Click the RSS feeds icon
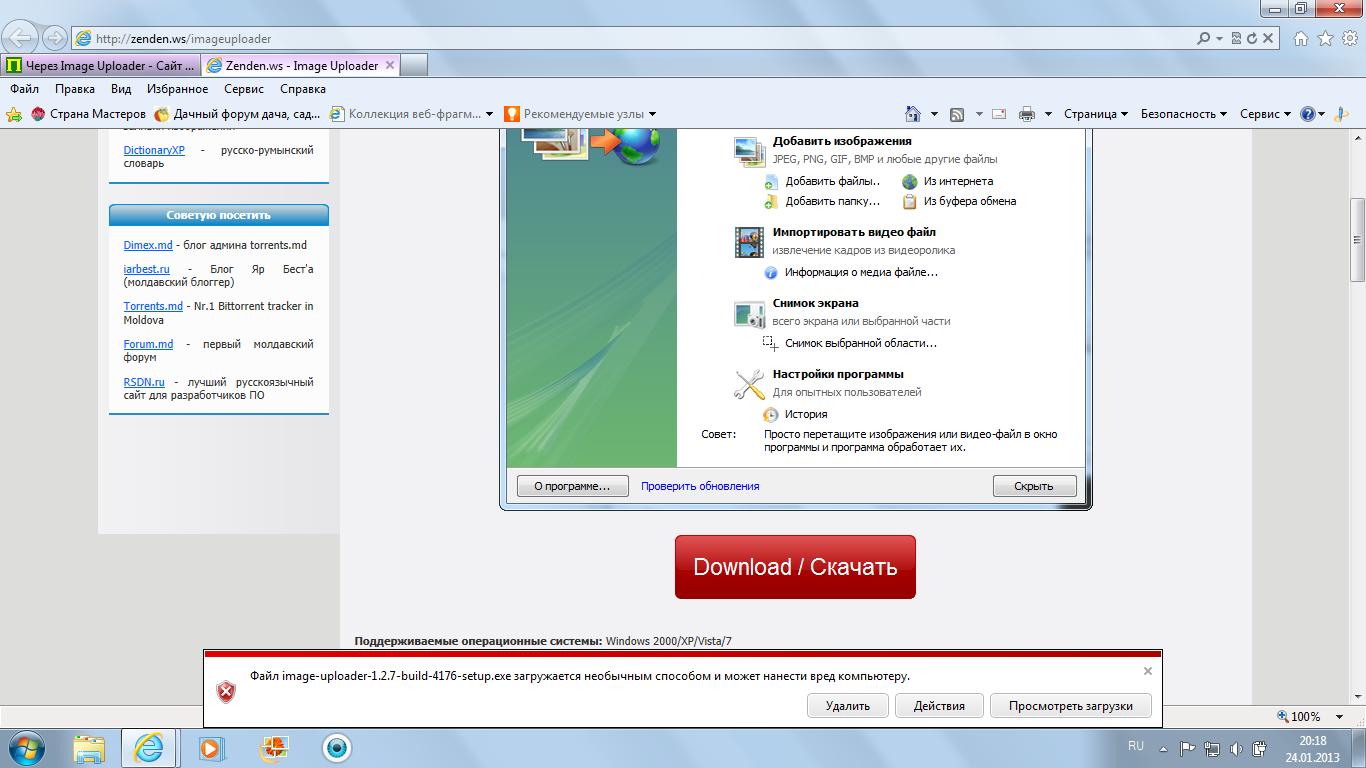1366x768 pixels. tap(957, 114)
